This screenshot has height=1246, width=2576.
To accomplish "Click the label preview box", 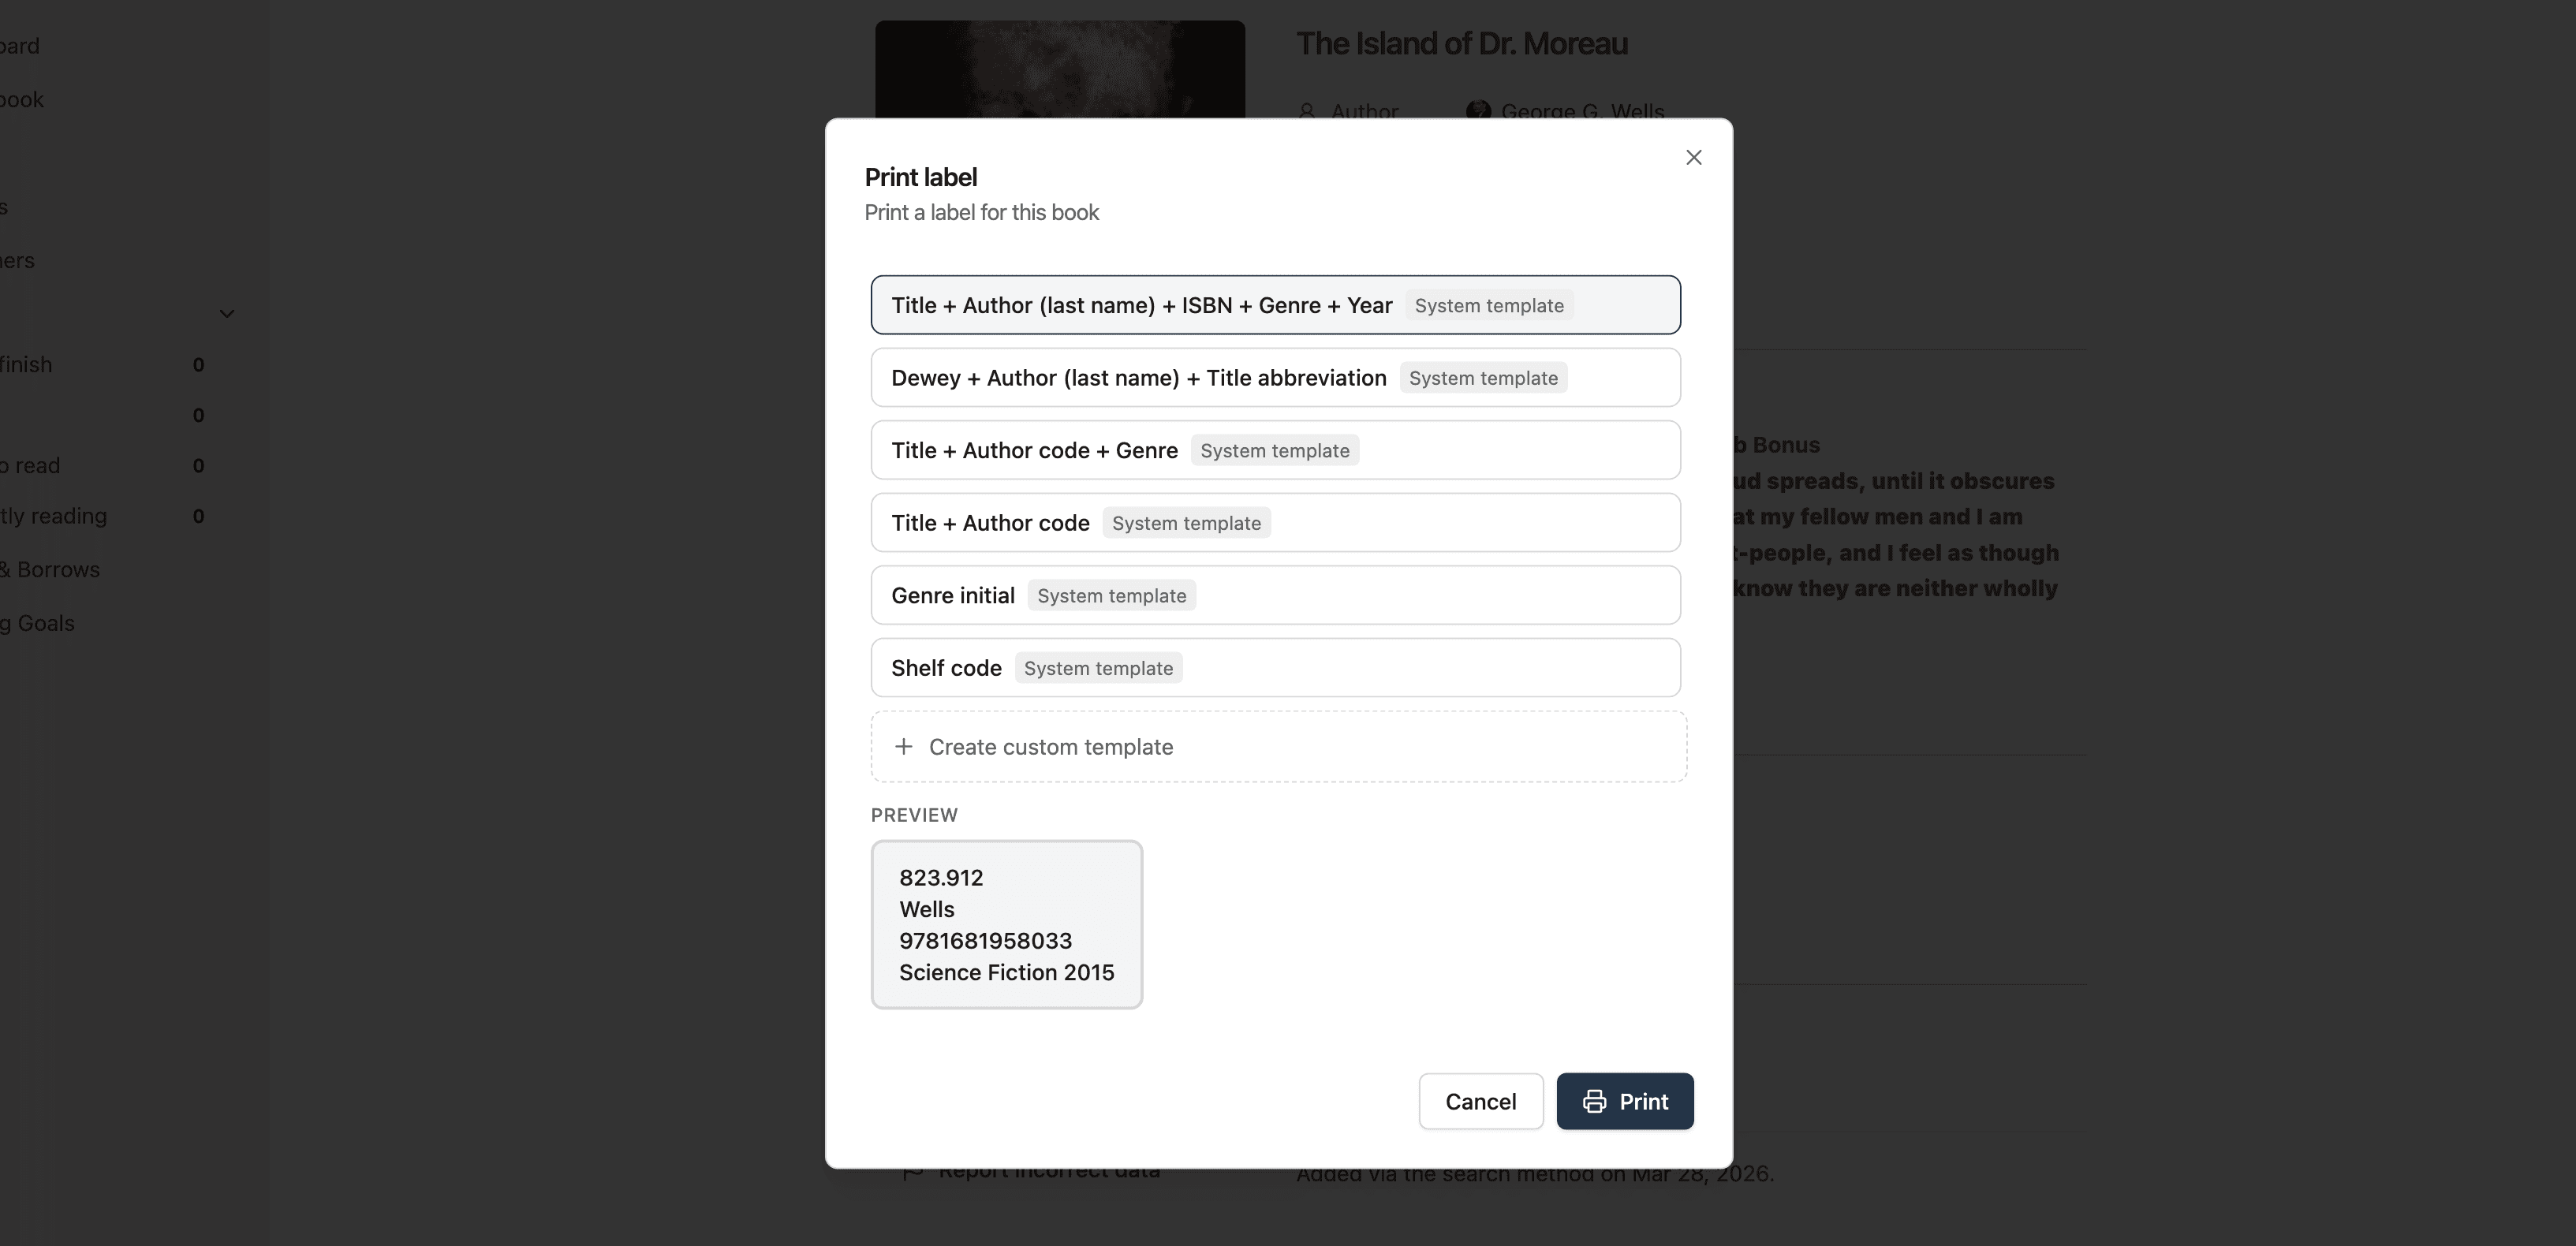I will click(1006, 924).
